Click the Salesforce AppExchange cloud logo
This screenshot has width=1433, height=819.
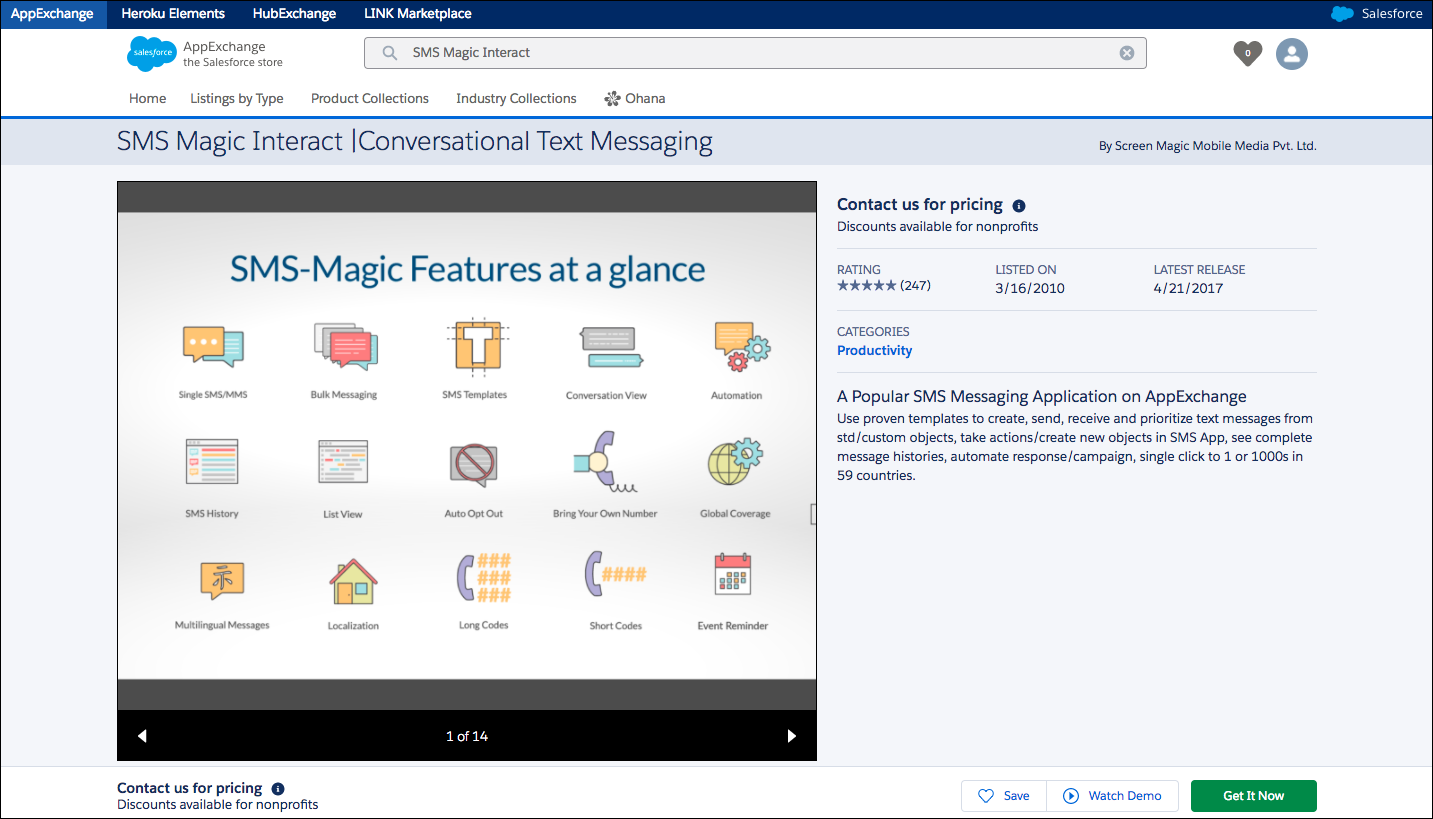click(152, 54)
